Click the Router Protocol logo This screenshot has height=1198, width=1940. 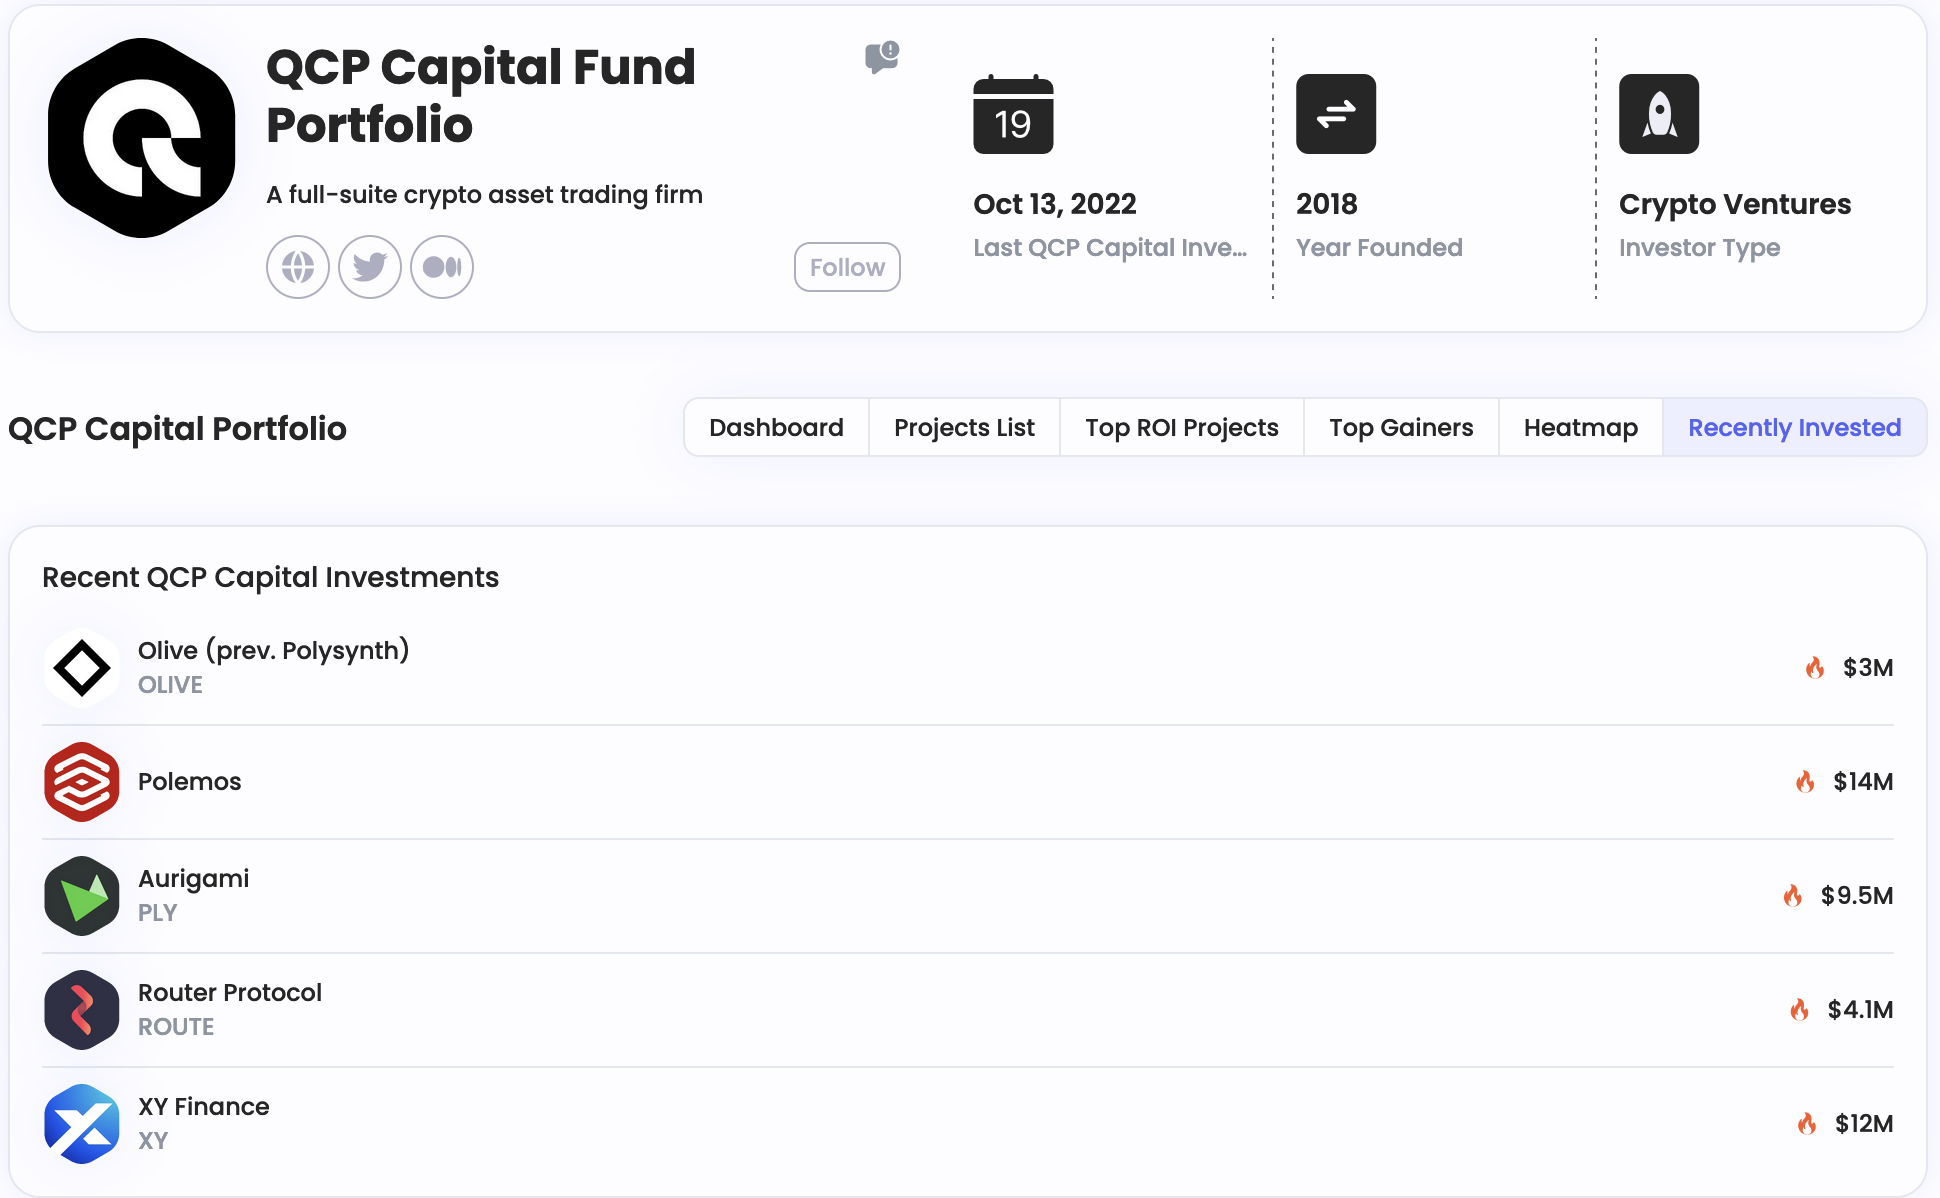[82, 1010]
